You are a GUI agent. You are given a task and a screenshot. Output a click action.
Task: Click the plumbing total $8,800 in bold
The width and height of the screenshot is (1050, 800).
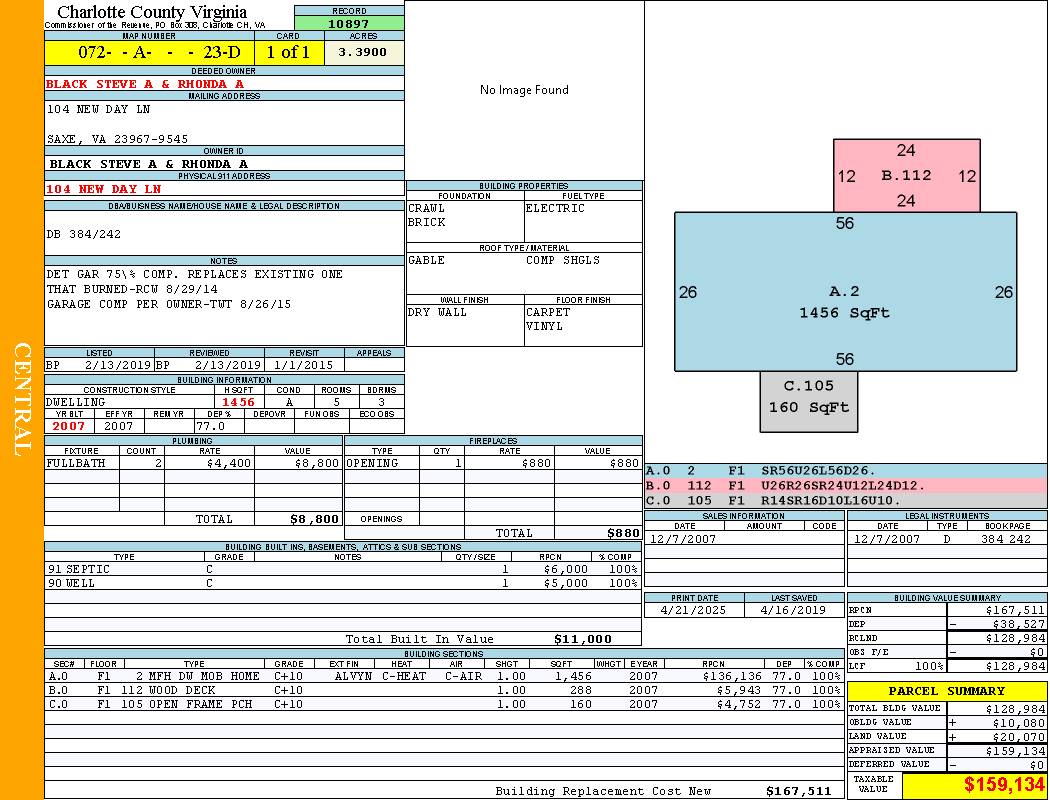pyautogui.click(x=315, y=519)
